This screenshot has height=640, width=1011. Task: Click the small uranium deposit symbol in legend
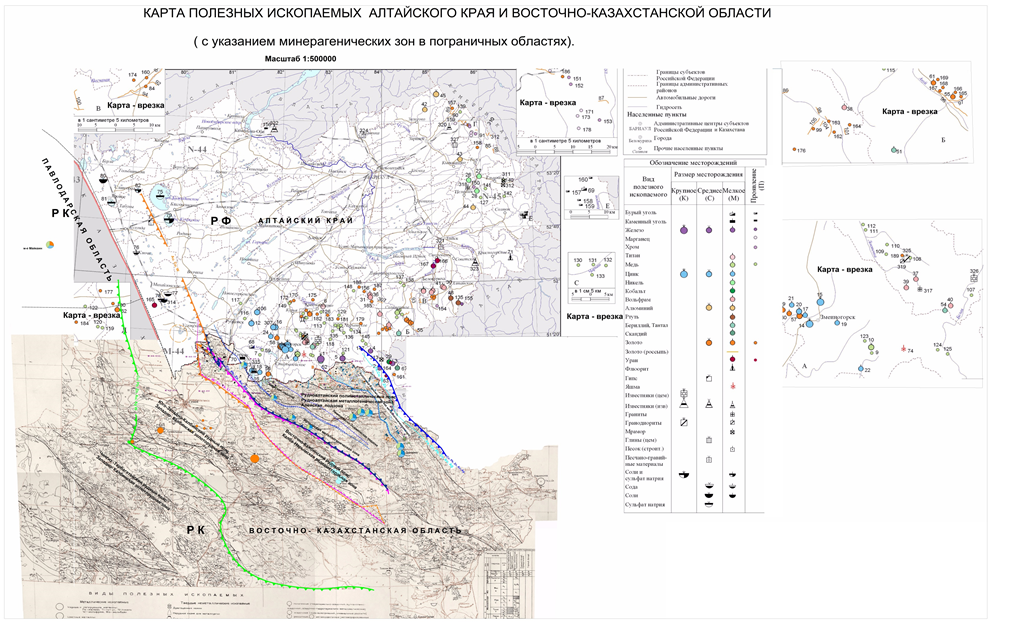pyautogui.click(x=733, y=359)
